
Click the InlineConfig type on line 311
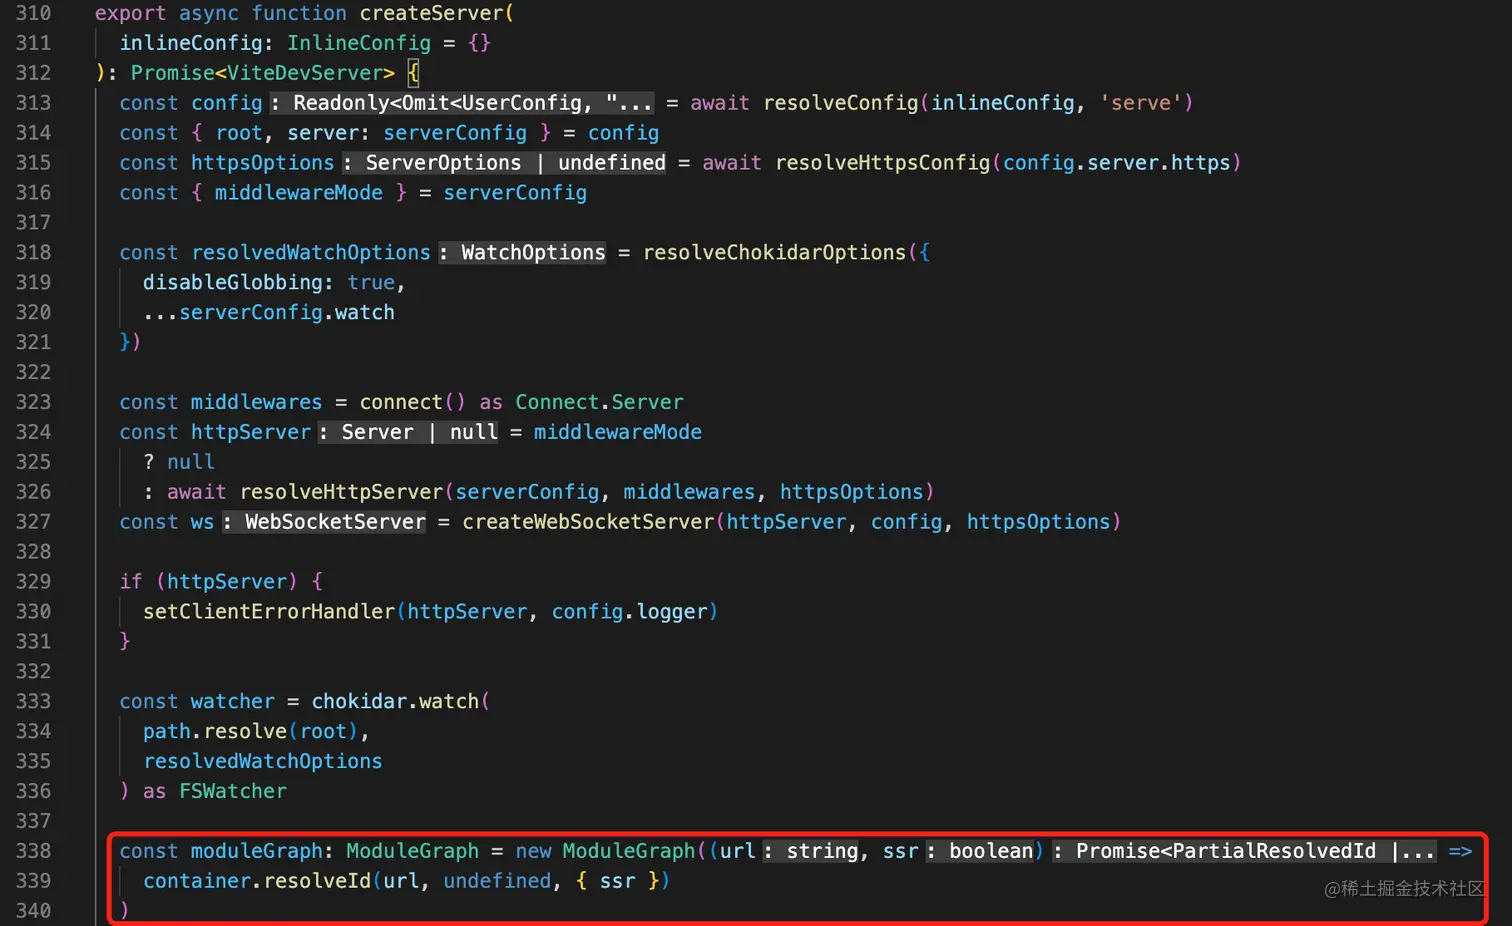[x=359, y=43]
